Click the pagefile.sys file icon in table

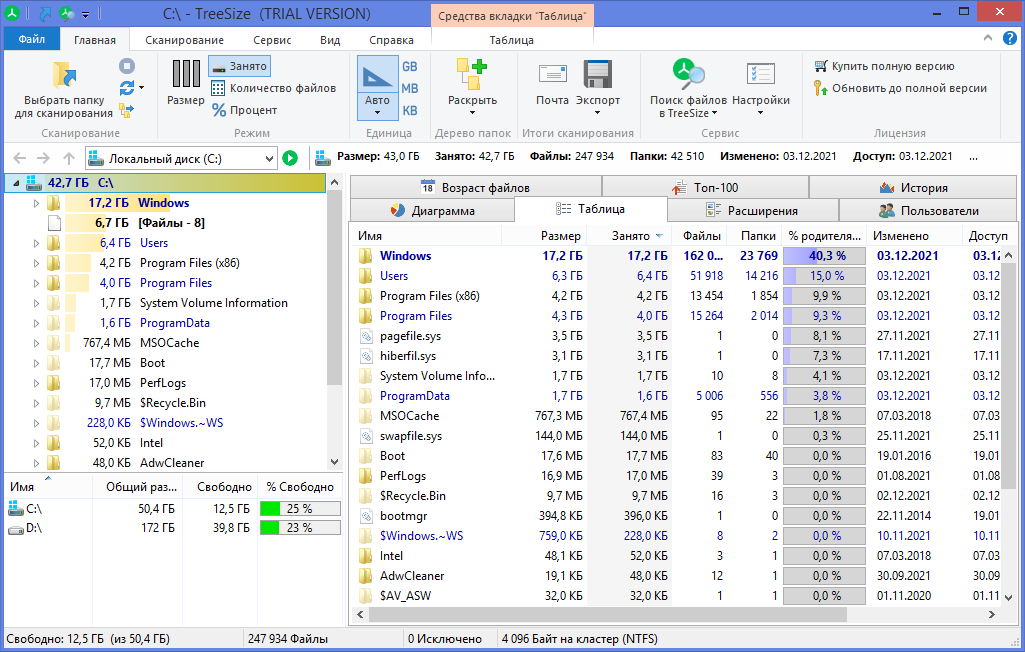coord(366,336)
